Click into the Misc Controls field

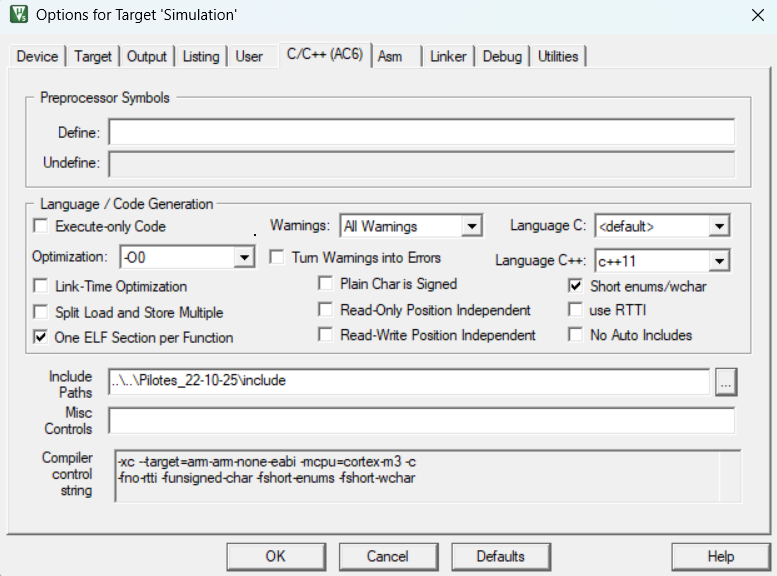coord(421,420)
